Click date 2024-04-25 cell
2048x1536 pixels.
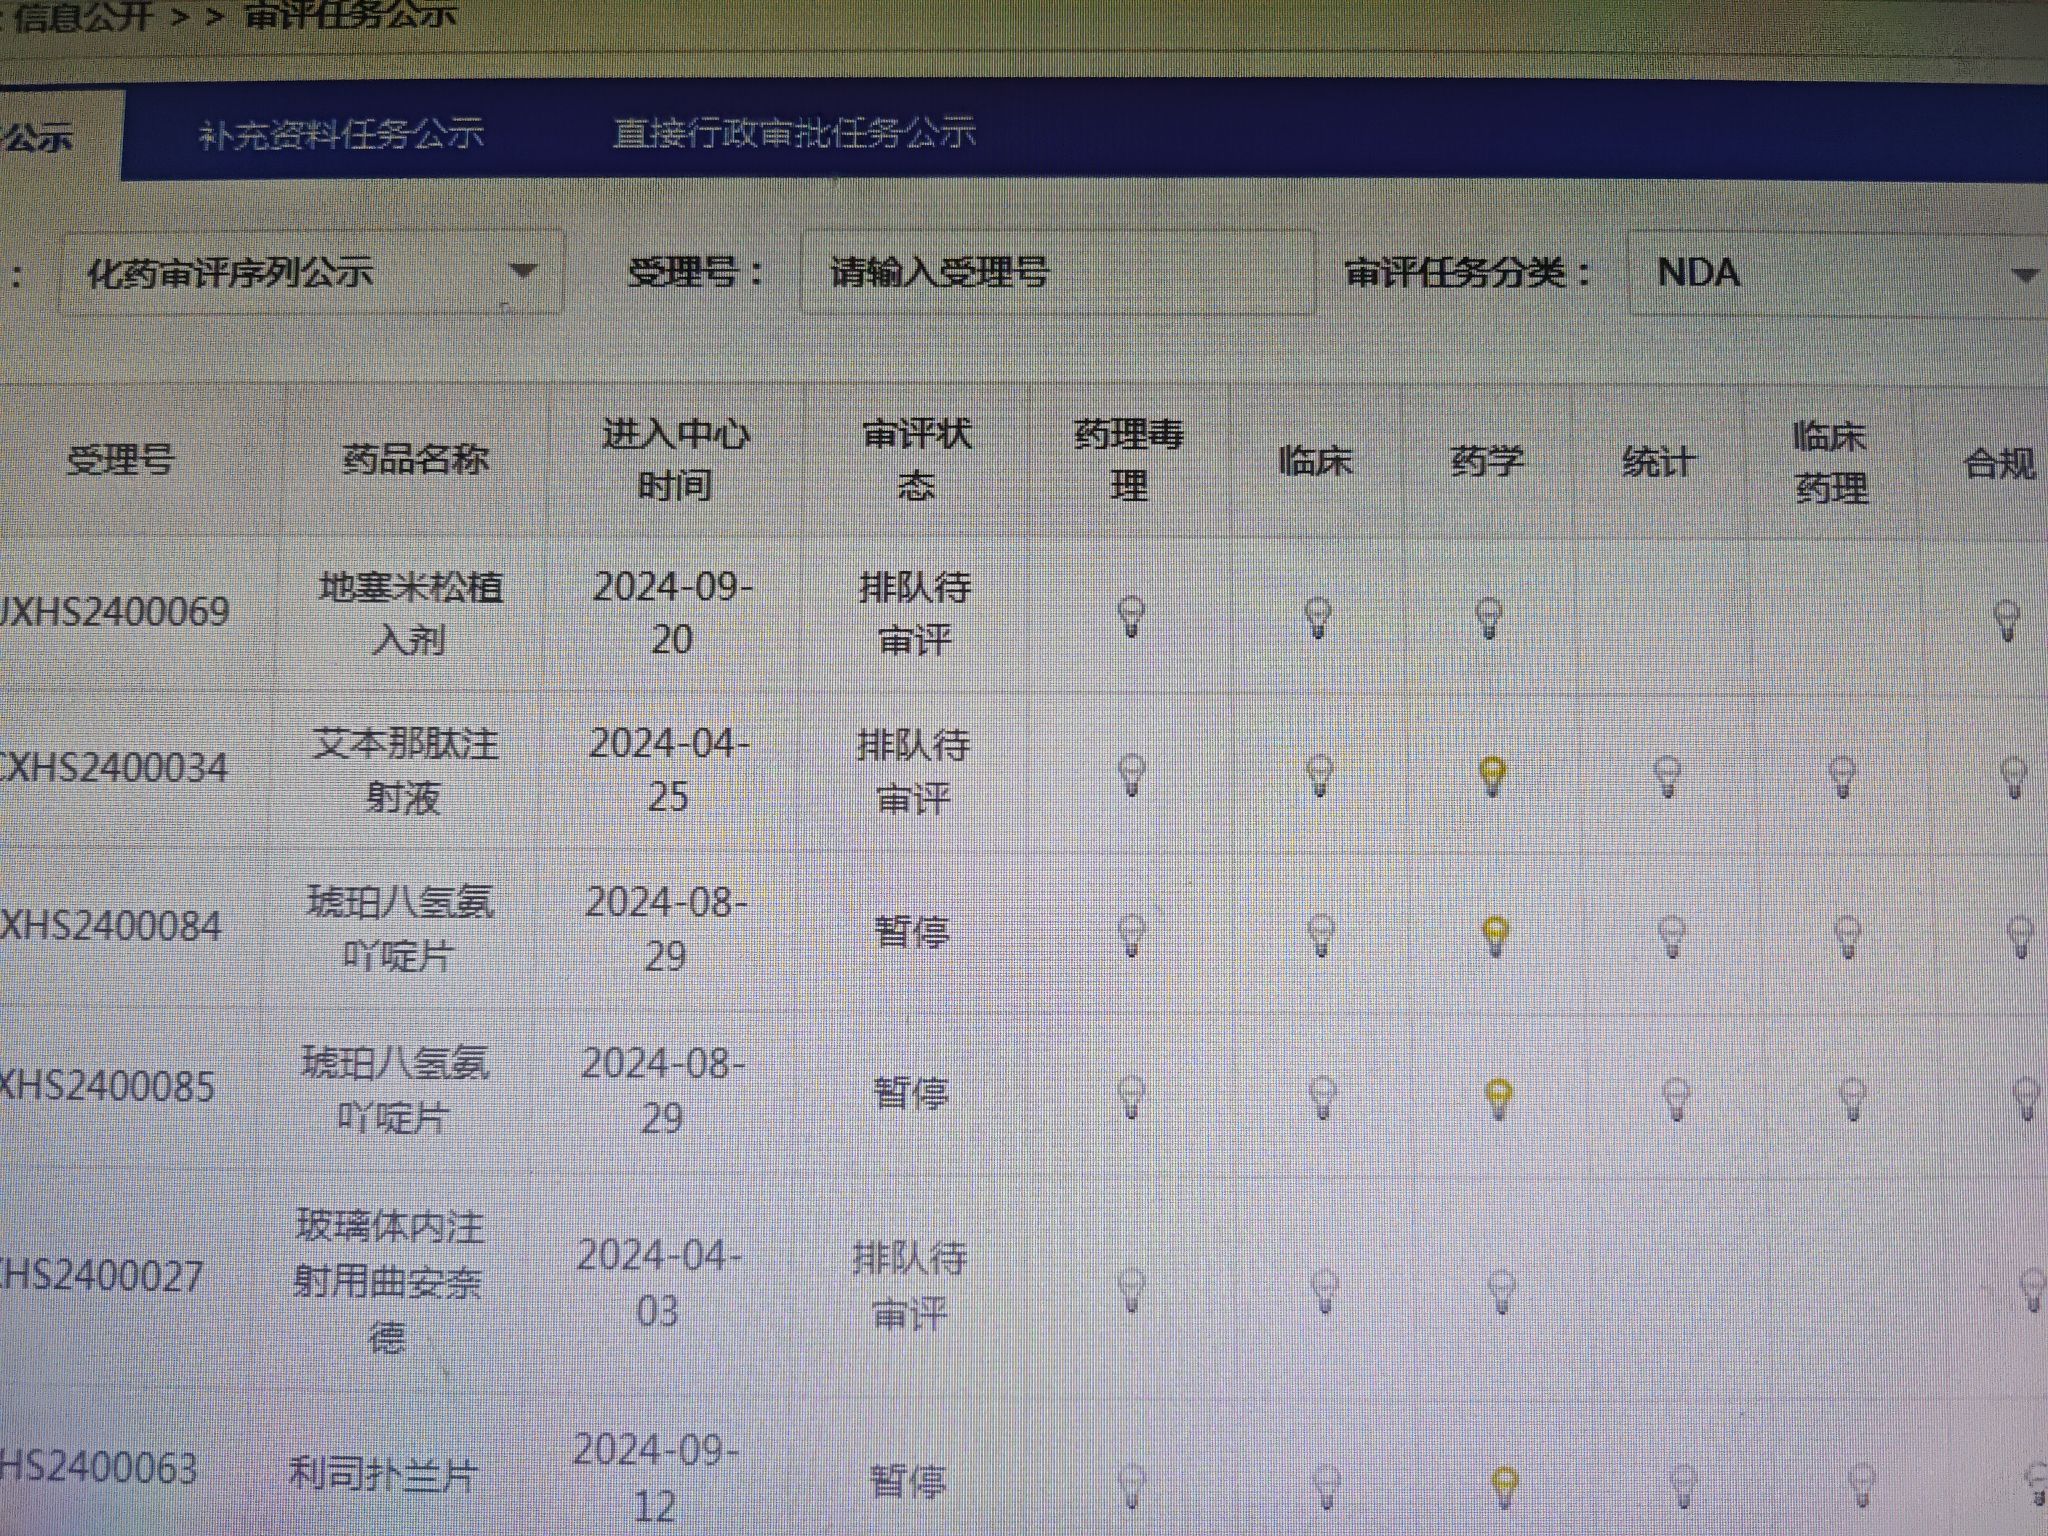pyautogui.click(x=668, y=769)
